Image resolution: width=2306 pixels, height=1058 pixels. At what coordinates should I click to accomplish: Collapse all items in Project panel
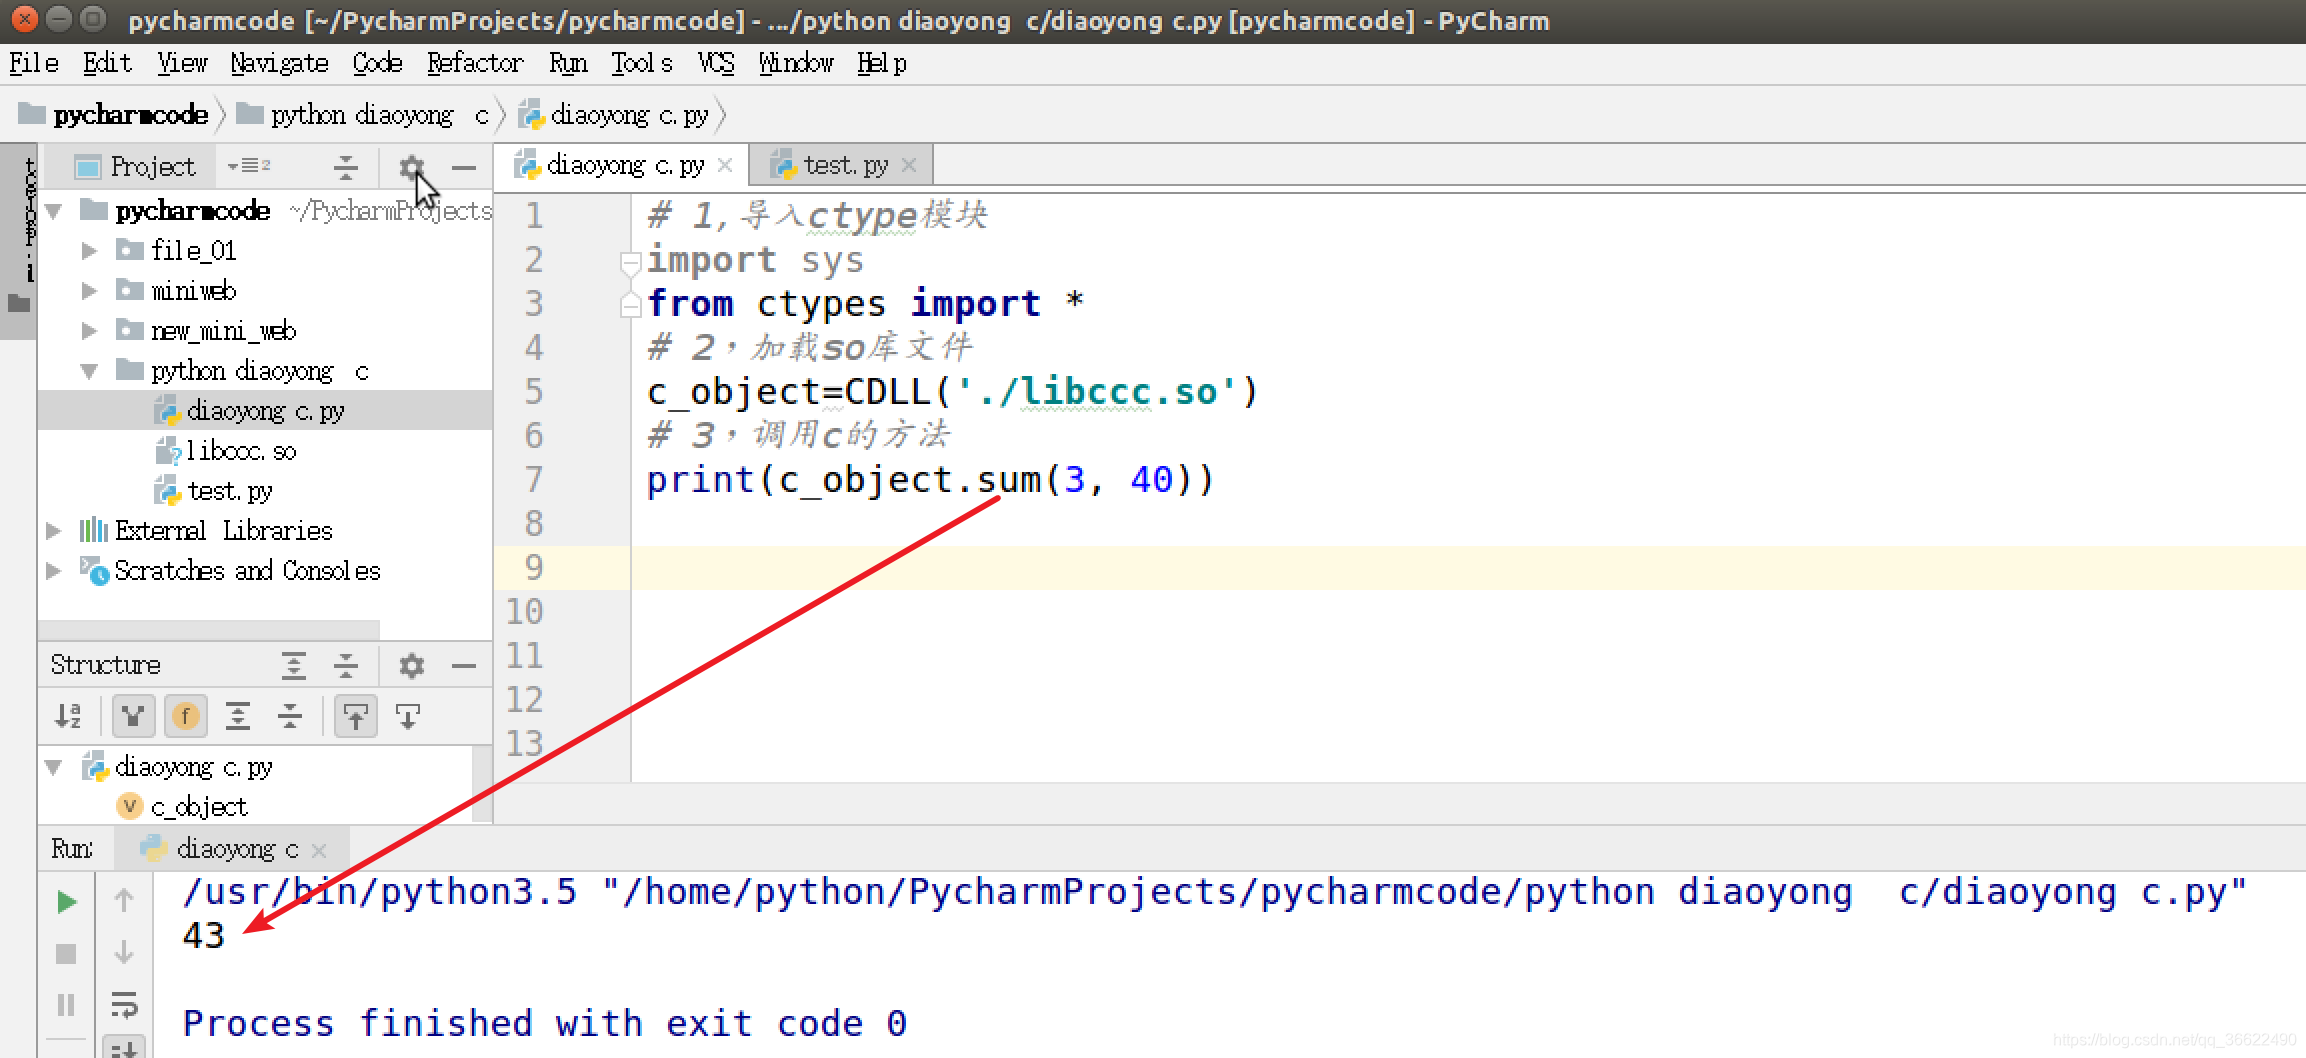pos(345,167)
